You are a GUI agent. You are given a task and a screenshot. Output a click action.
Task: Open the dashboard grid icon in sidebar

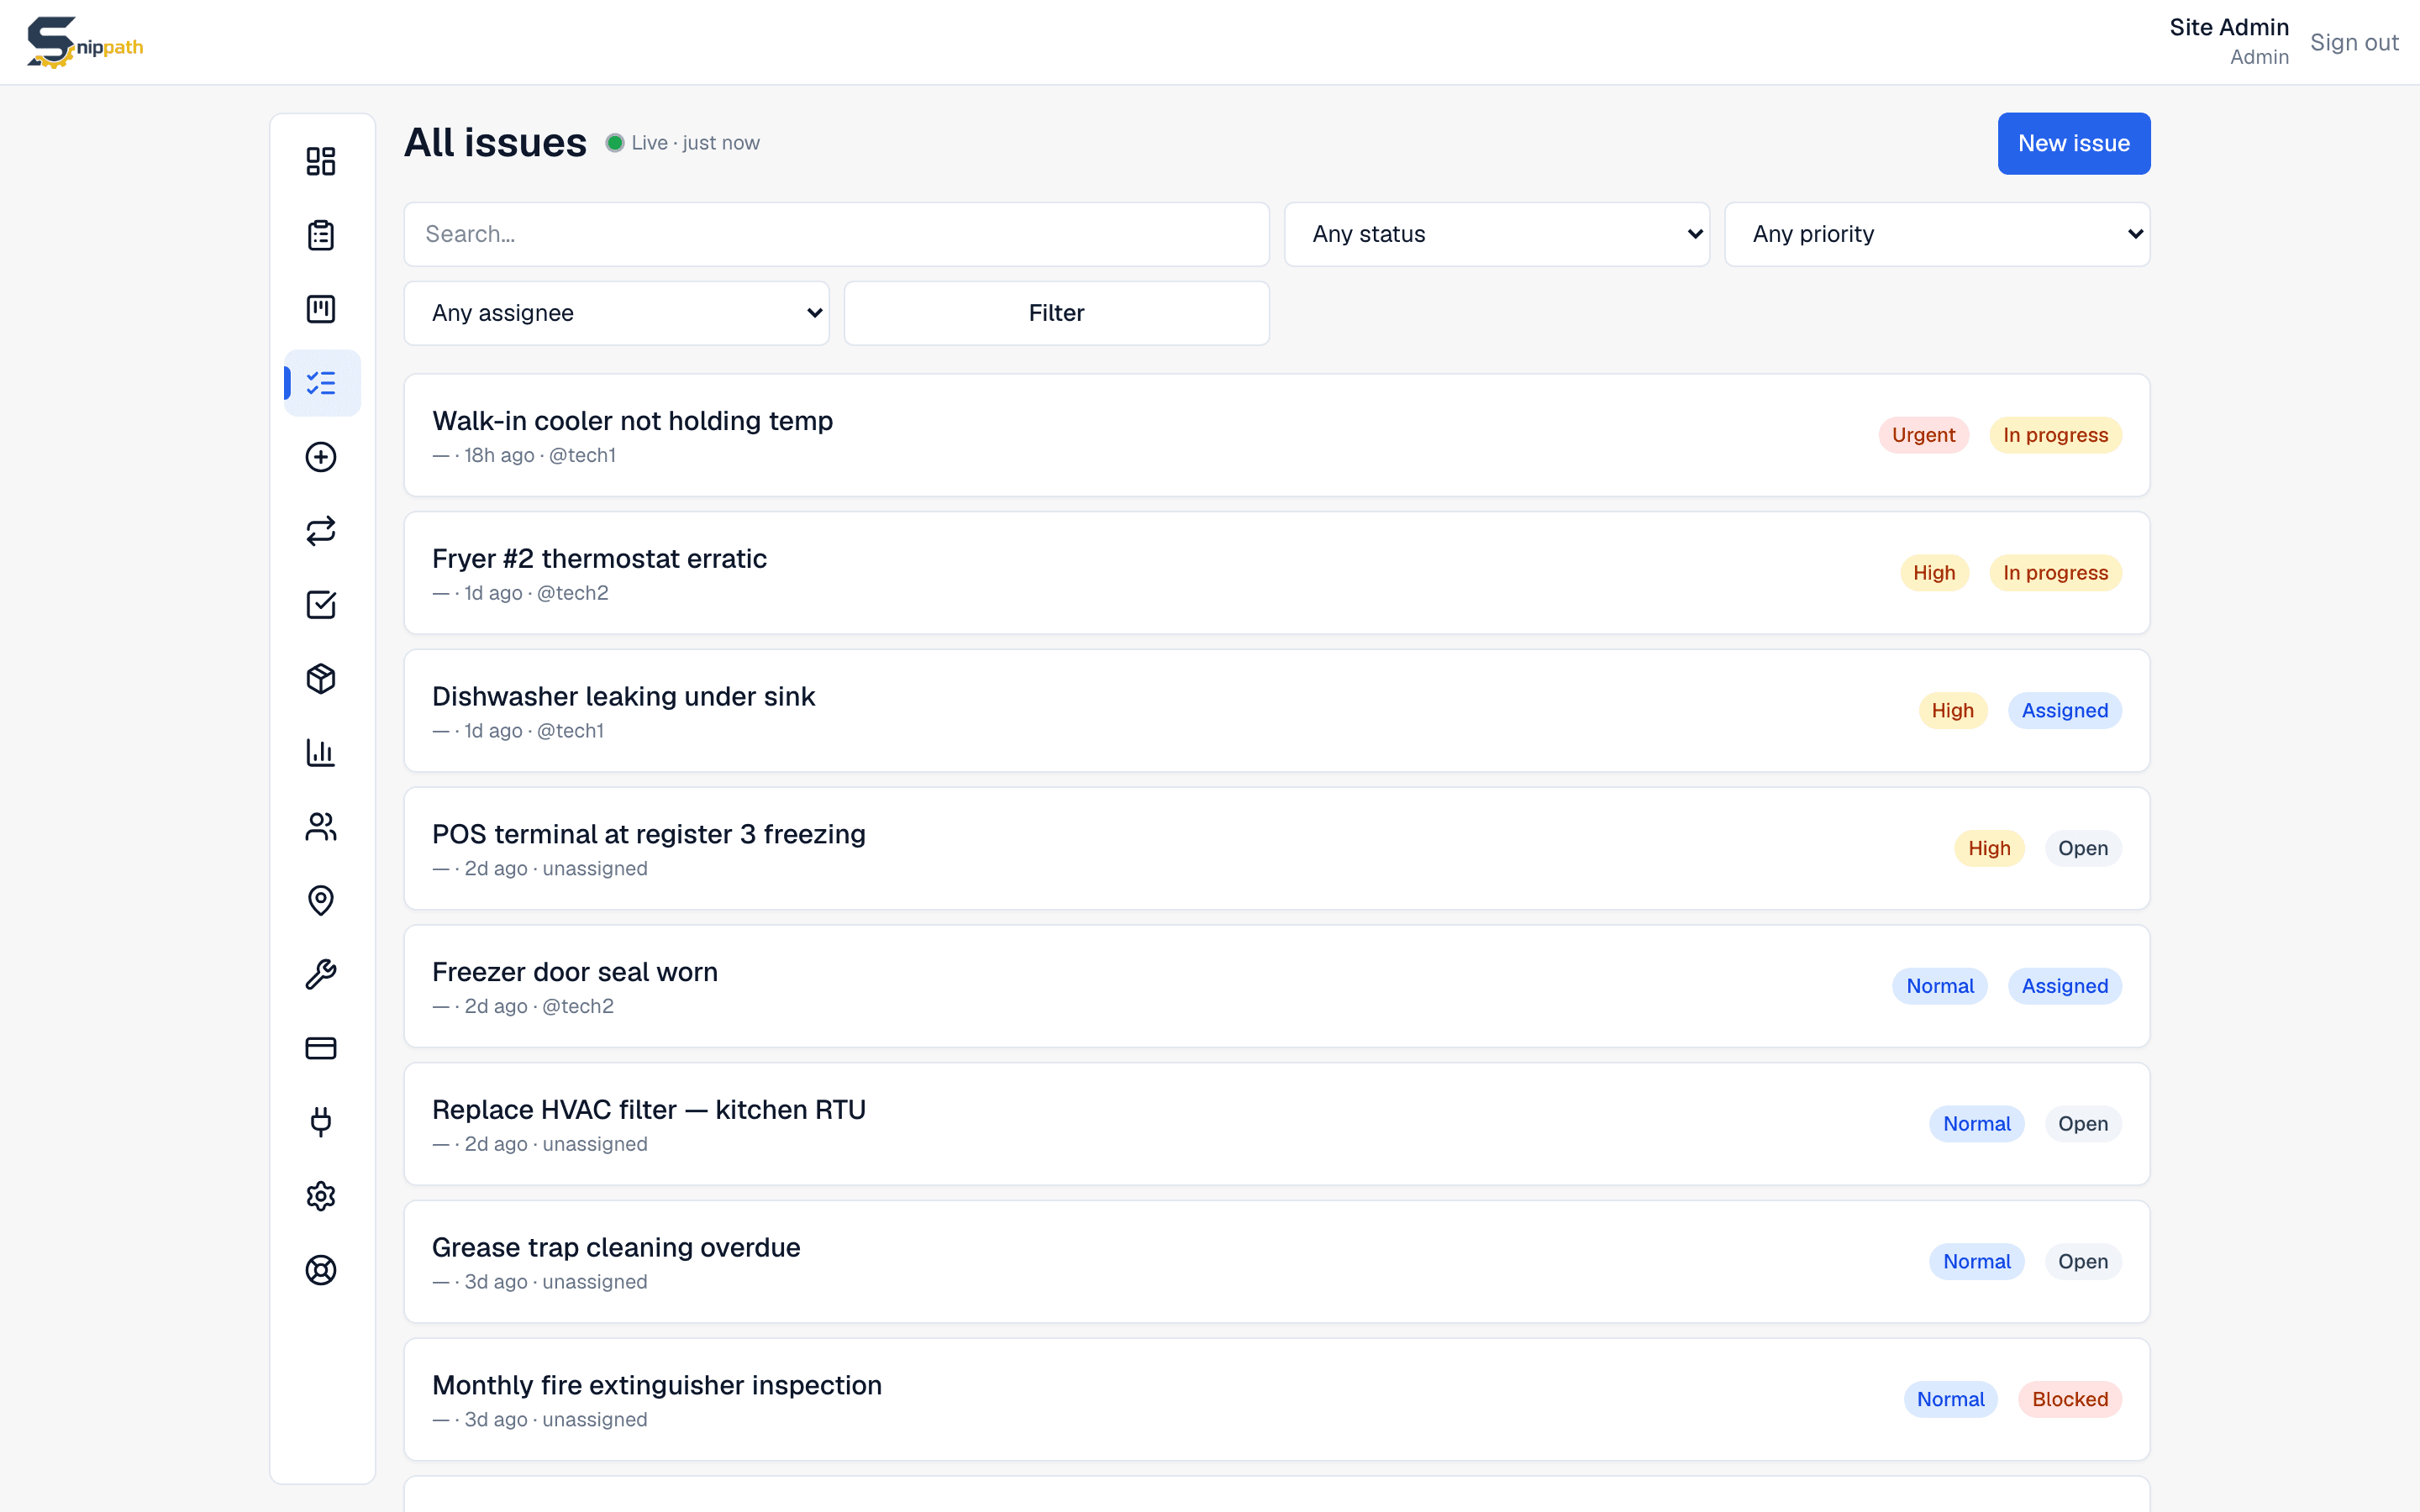pos(321,161)
